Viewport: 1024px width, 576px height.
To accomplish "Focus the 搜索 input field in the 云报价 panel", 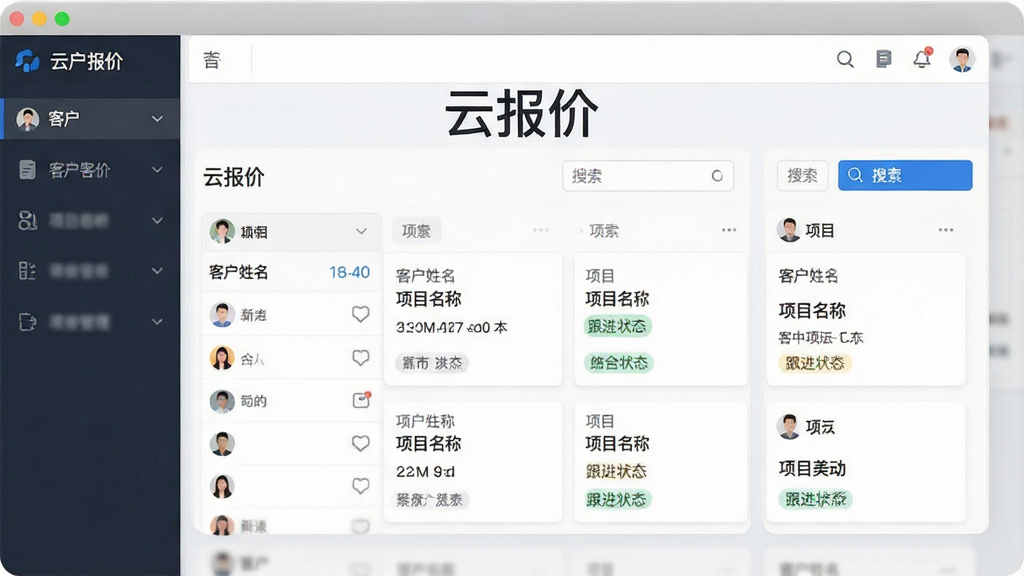I will (647, 176).
